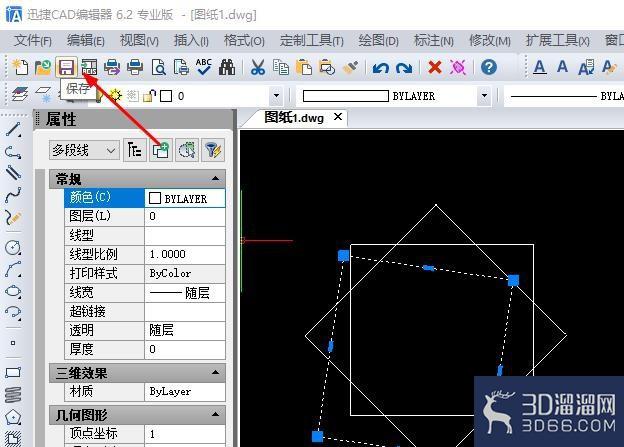Click the New drawing icon
Screen dimensions: 624x447
click(20, 67)
